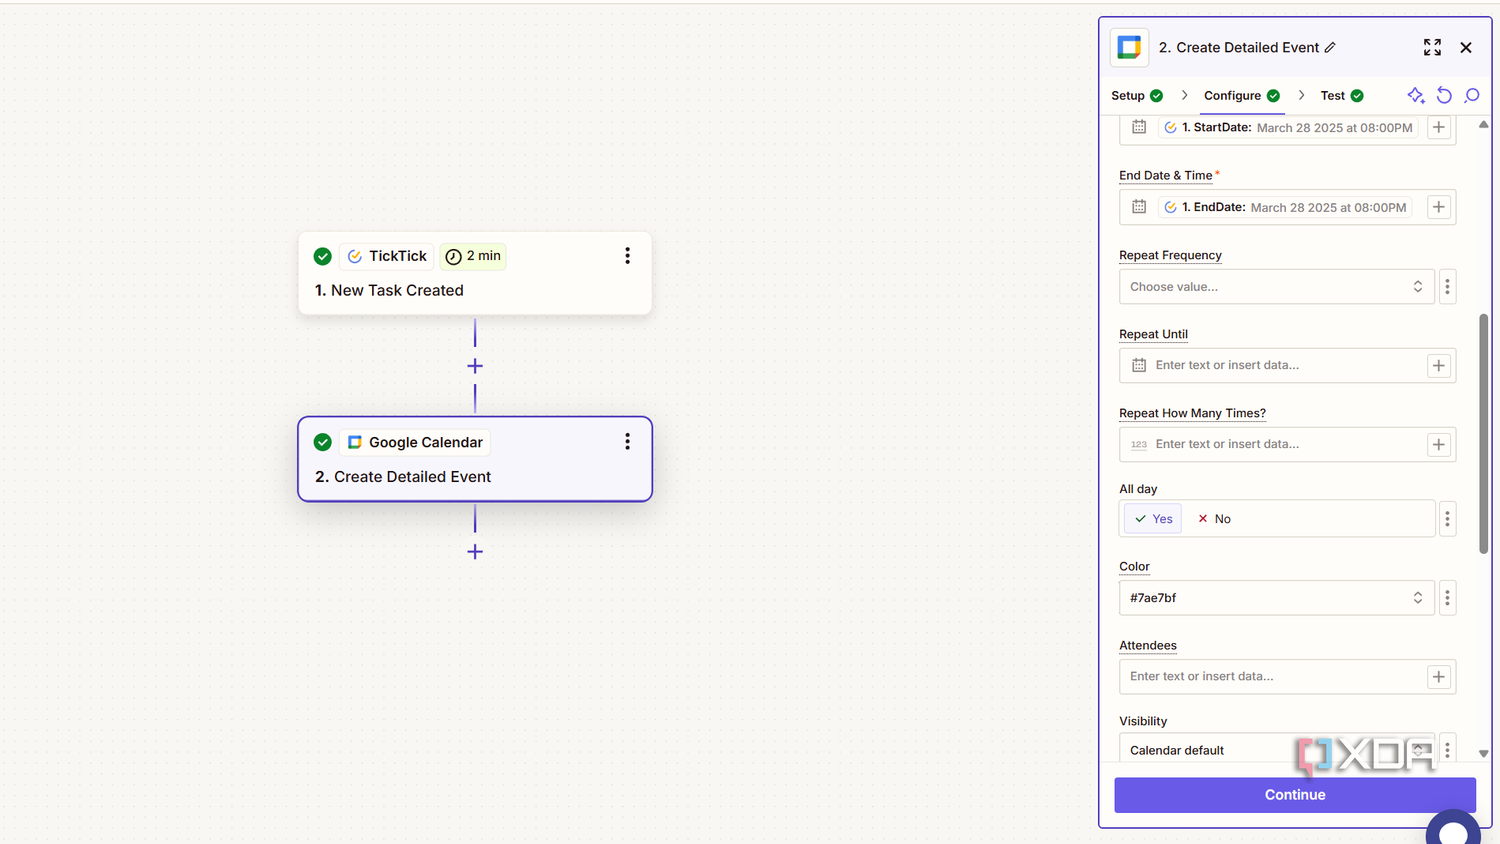Open the Color dropdown showing #7ae7bf
Screen dimensions: 1500x844
(1276, 598)
